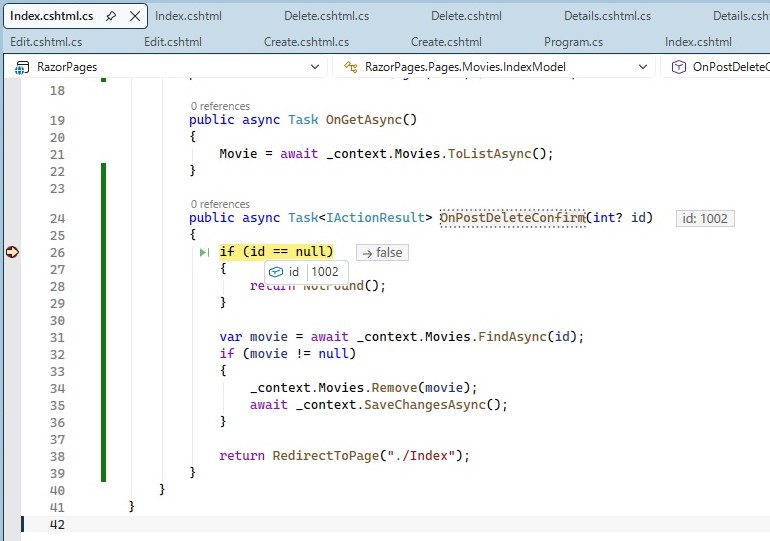Click the id data tip cube icon
This screenshot has height=541, width=770.
coord(276,272)
